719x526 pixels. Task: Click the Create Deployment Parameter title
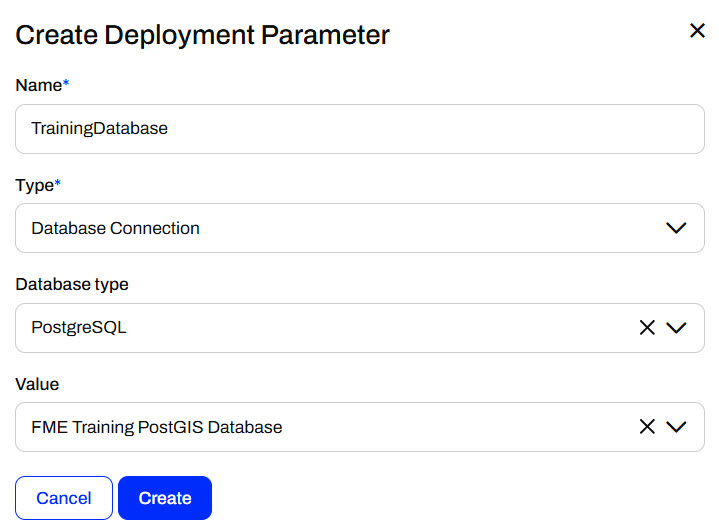(x=203, y=35)
